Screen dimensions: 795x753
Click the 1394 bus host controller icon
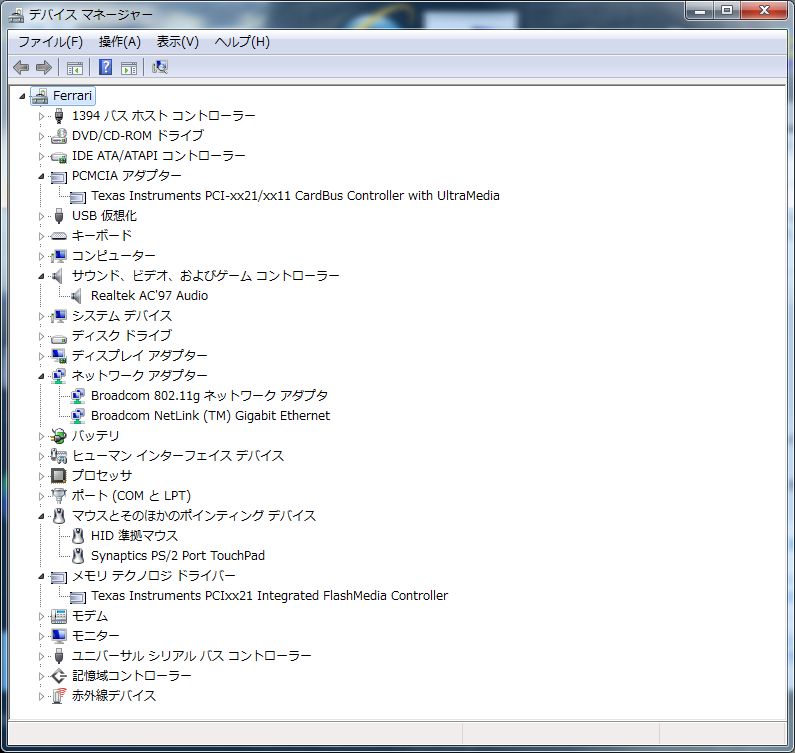pyautogui.click(x=59, y=116)
